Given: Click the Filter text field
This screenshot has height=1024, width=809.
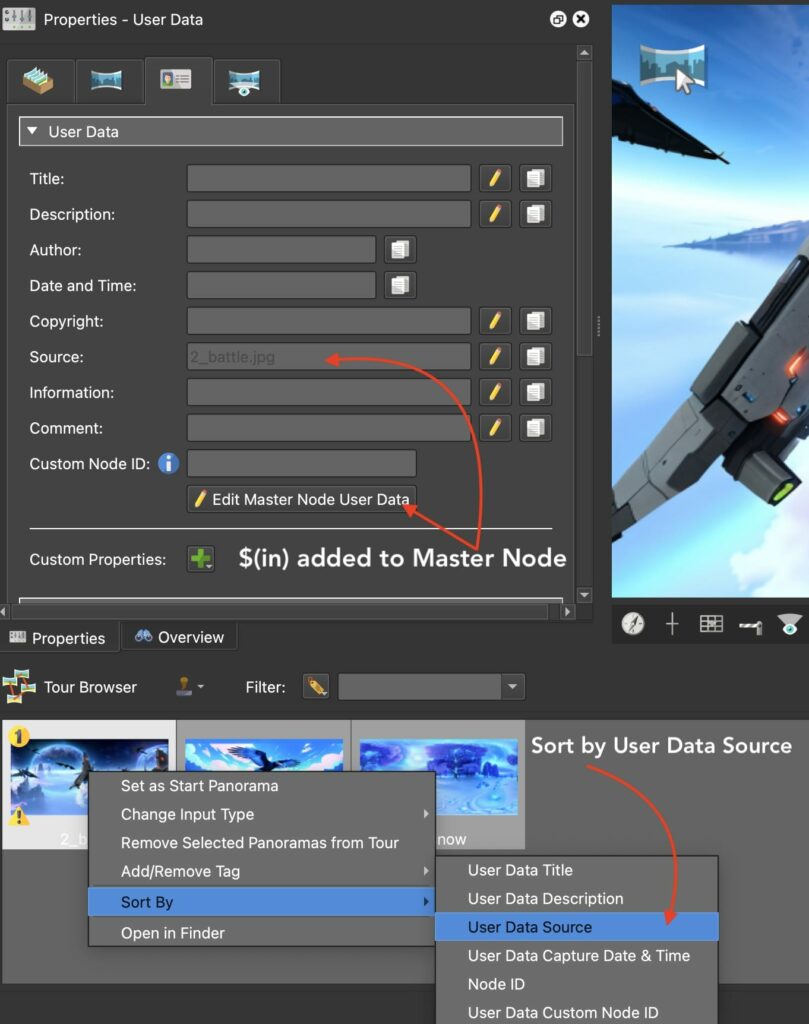Looking at the screenshot, I should (x=420, y=686).
